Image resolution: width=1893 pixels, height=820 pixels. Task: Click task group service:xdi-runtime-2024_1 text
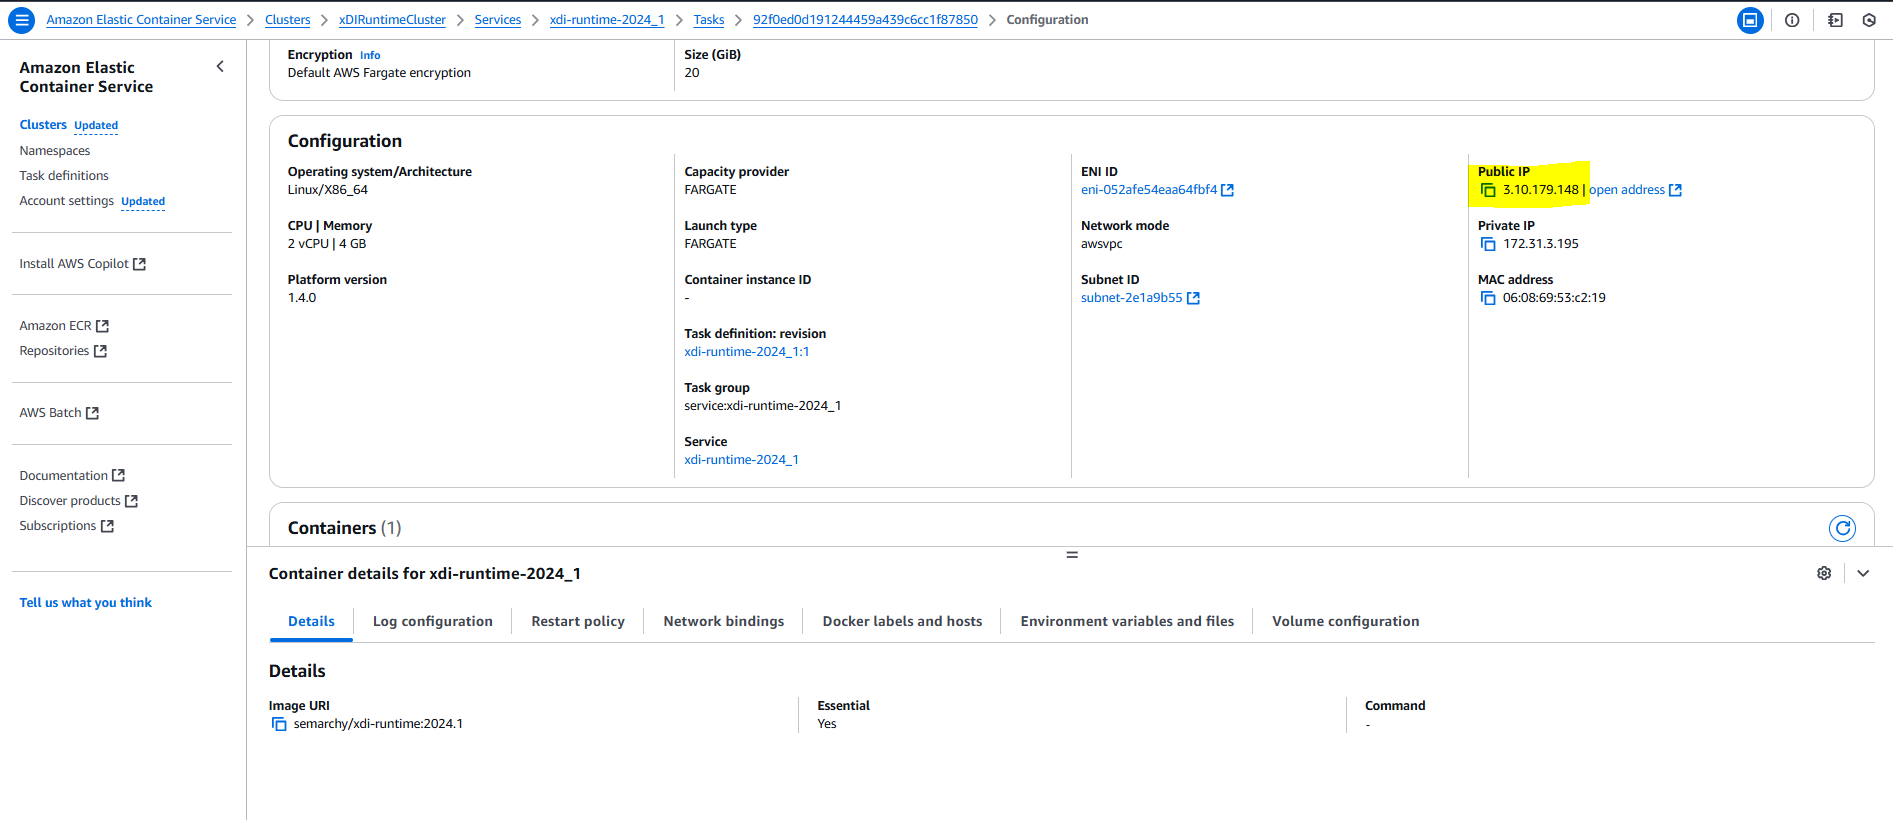pos(763,406)
